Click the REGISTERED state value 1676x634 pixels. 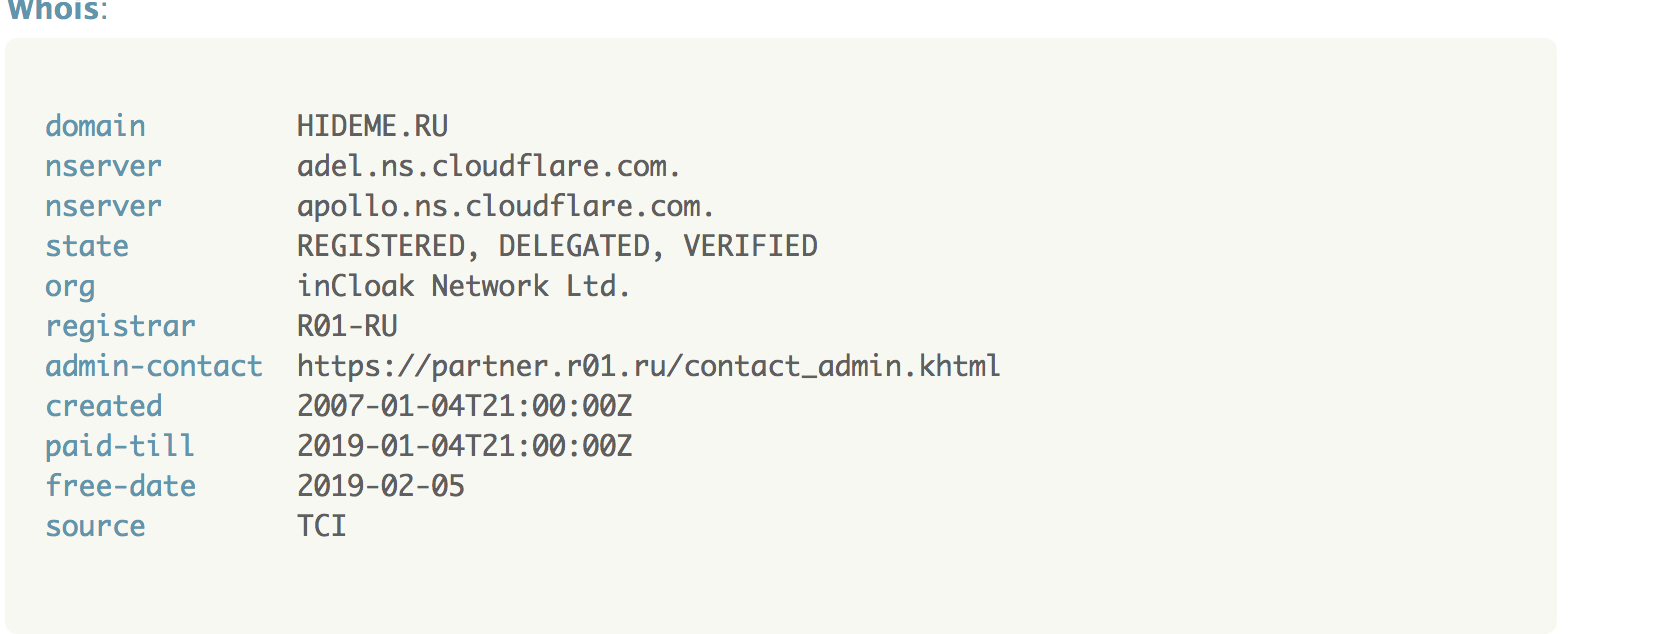[381, 246]
